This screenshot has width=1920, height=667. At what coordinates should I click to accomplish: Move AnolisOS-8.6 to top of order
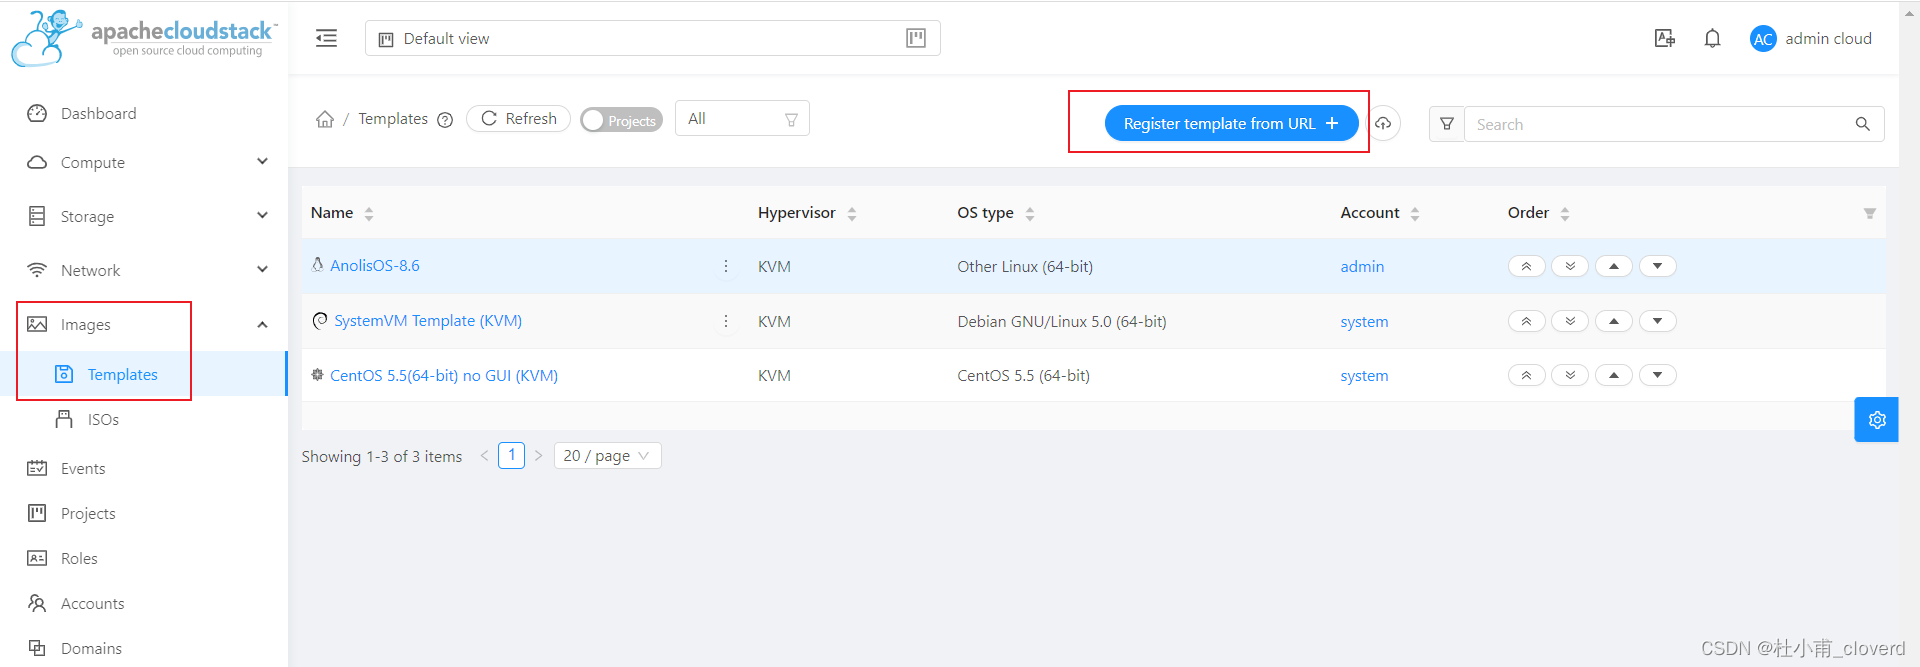pos(1526,266)
